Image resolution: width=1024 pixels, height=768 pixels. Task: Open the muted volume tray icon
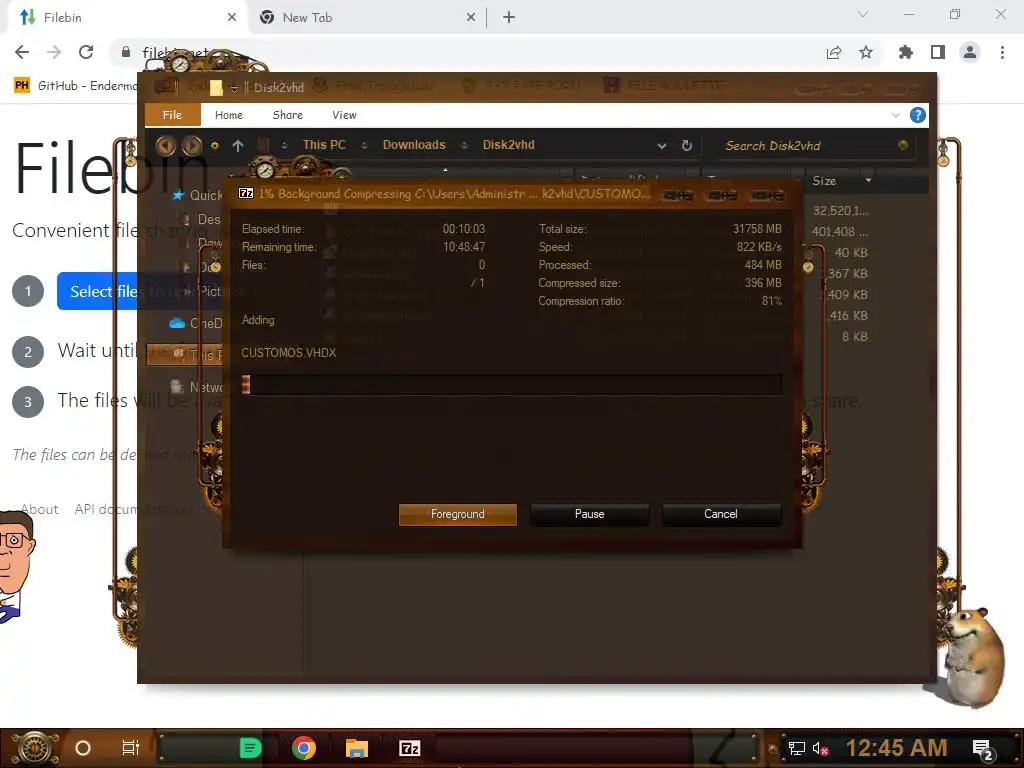821,748
